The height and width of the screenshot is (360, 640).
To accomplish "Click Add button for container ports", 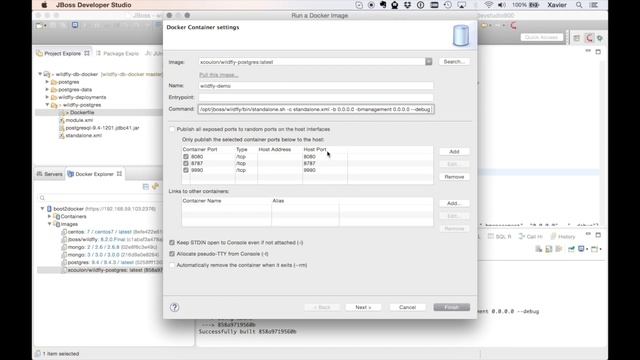I will [454, 151].
